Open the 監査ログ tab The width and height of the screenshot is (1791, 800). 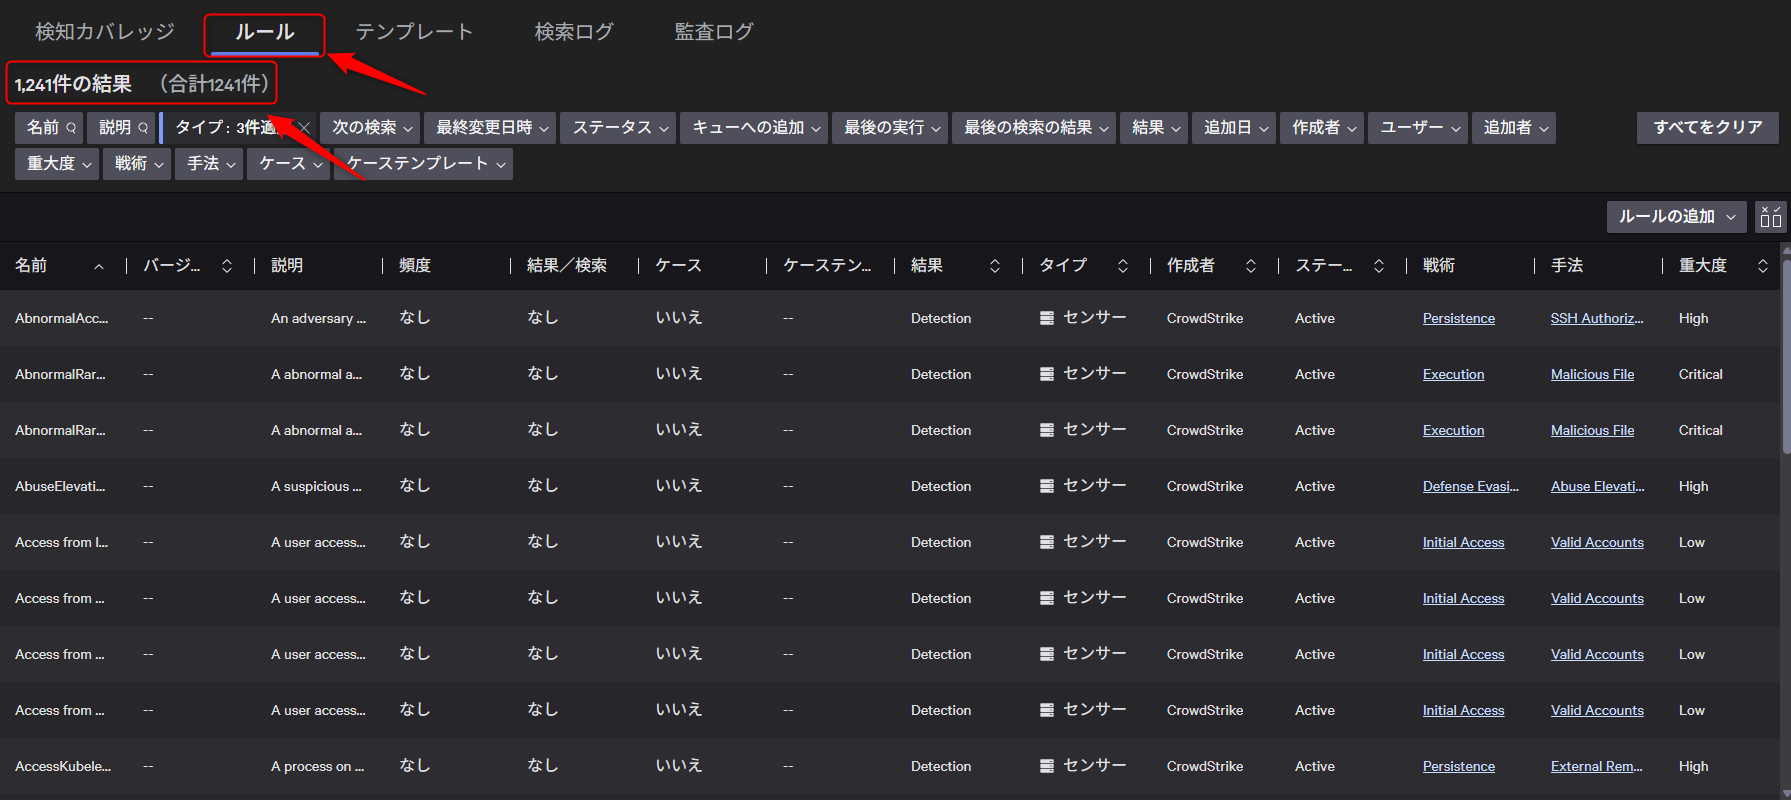714,32
